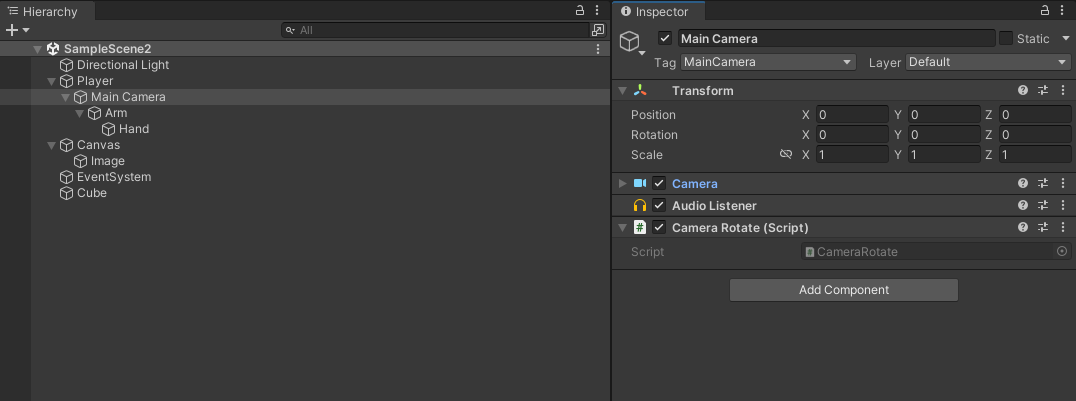1076x401 pixels.
Task: Click the Main Camera name field
Action: (x=836, y=38)
